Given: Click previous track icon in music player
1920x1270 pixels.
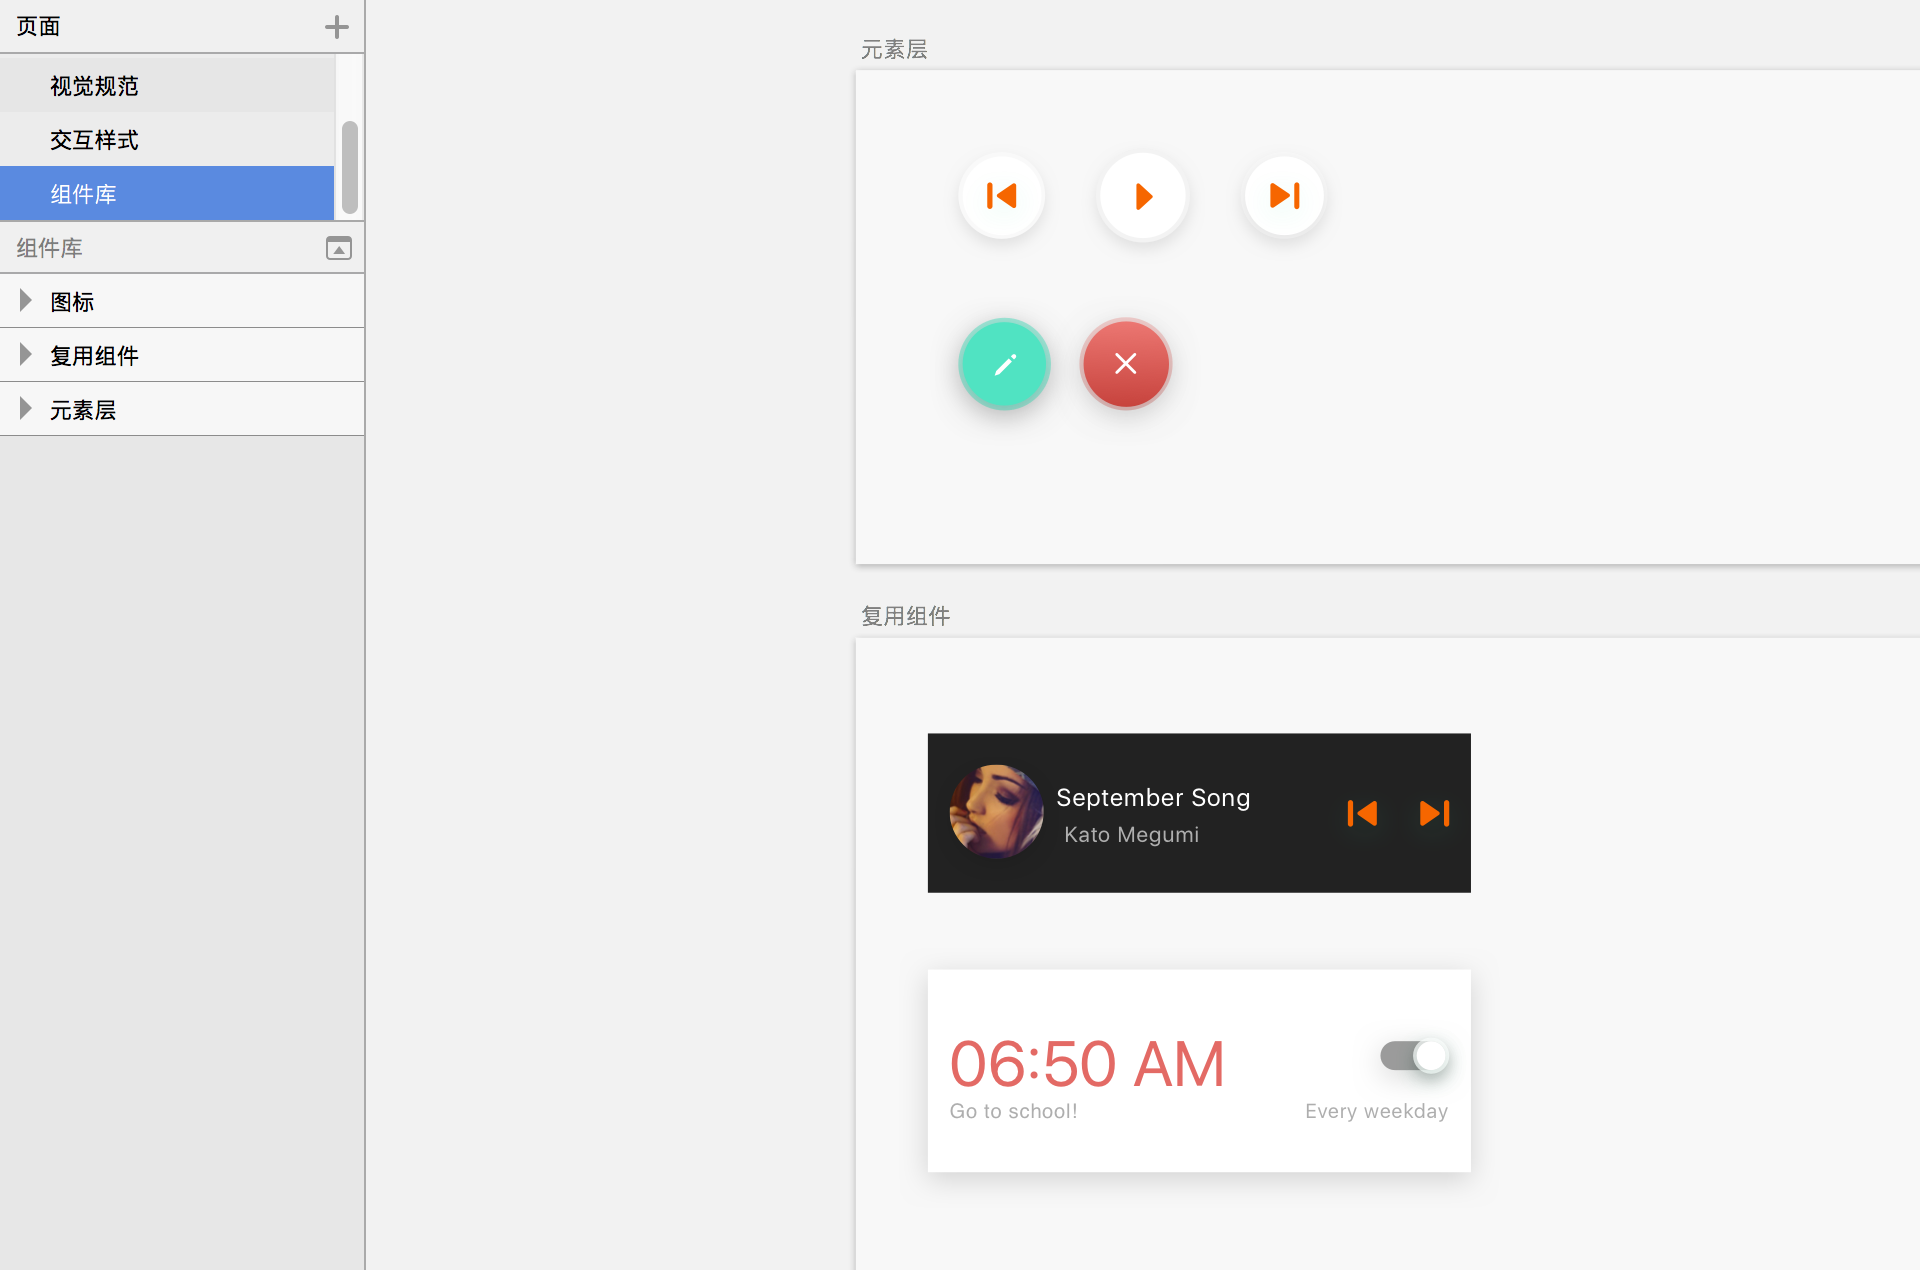Looking at the screenshot, I should point(1362,813).
